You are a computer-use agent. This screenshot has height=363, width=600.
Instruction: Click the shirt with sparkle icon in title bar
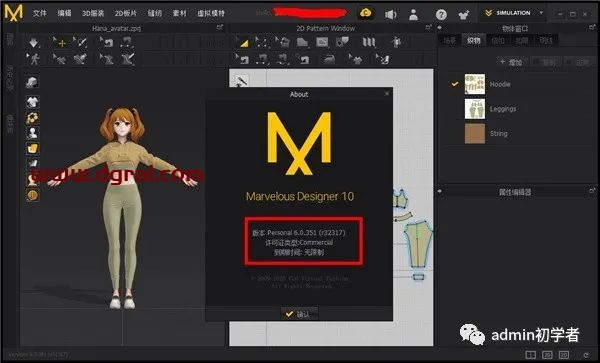tap(464, 15)
